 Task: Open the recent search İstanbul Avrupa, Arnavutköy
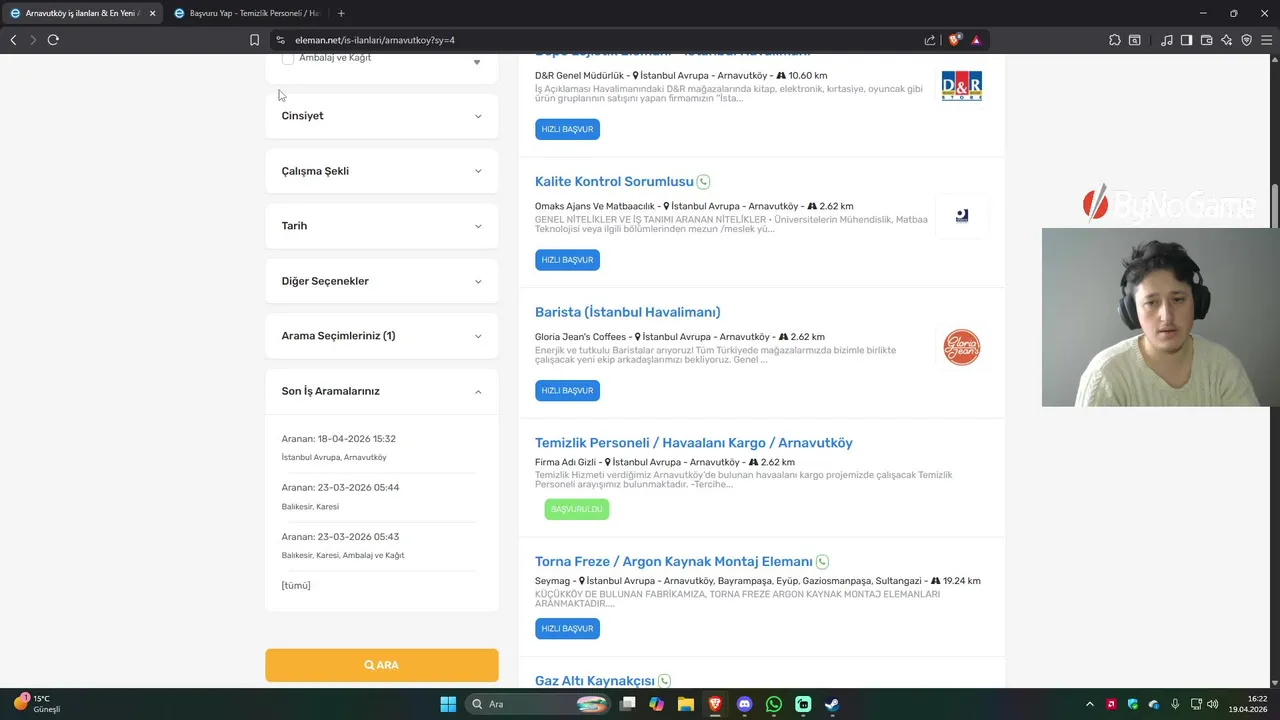334,457
